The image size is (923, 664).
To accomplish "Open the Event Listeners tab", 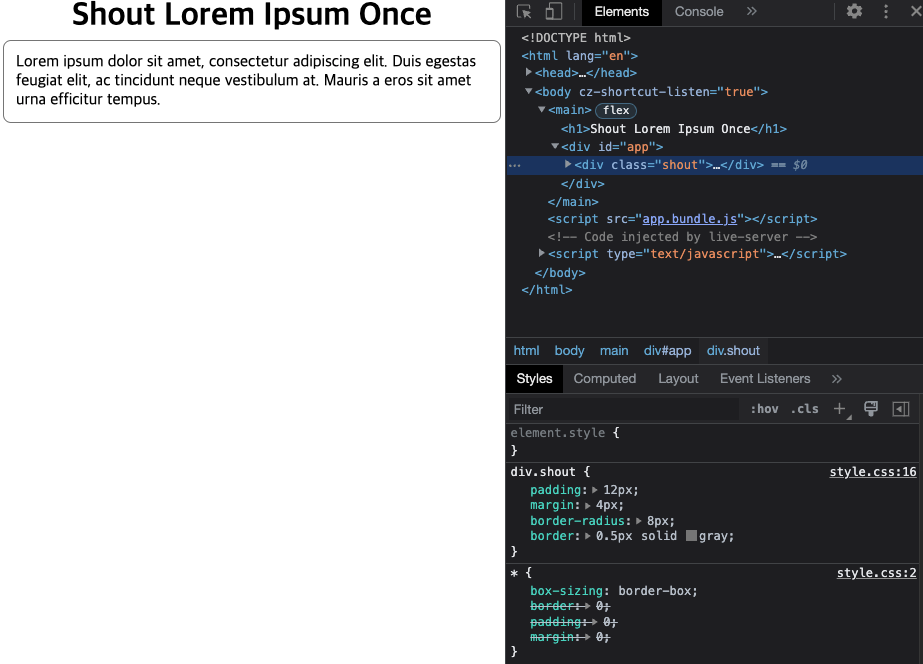I will [765, 379].
